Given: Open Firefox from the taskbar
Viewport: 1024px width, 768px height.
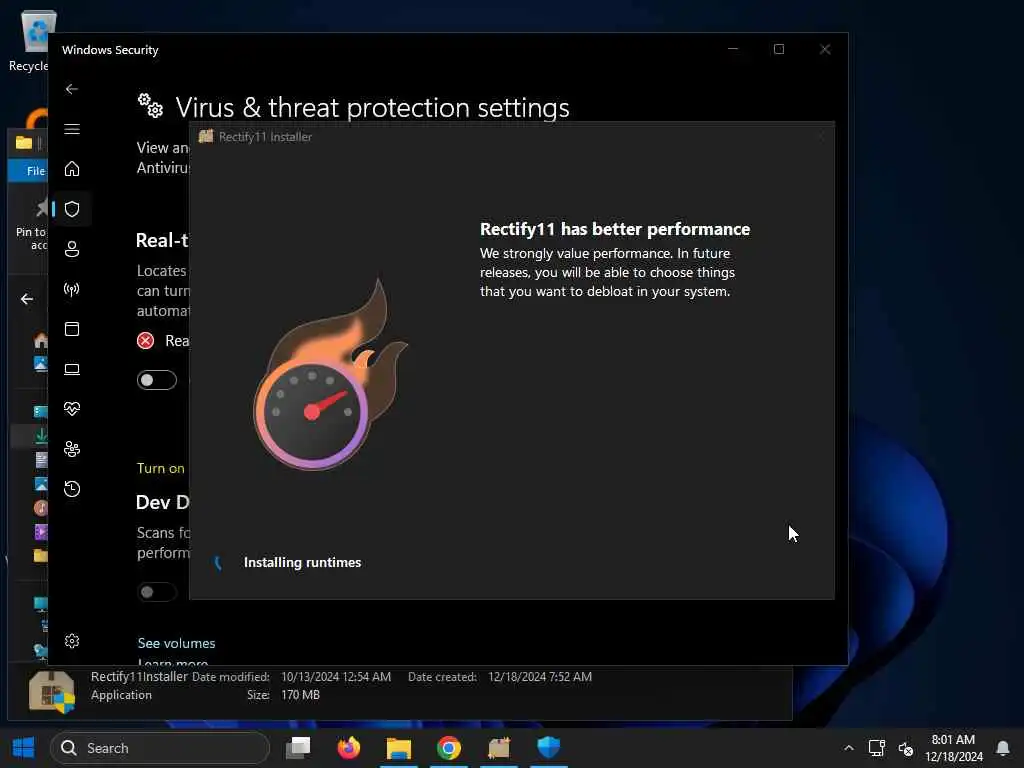Looking at the screenshot, I should pyautogui.click(x=349, y=748).
